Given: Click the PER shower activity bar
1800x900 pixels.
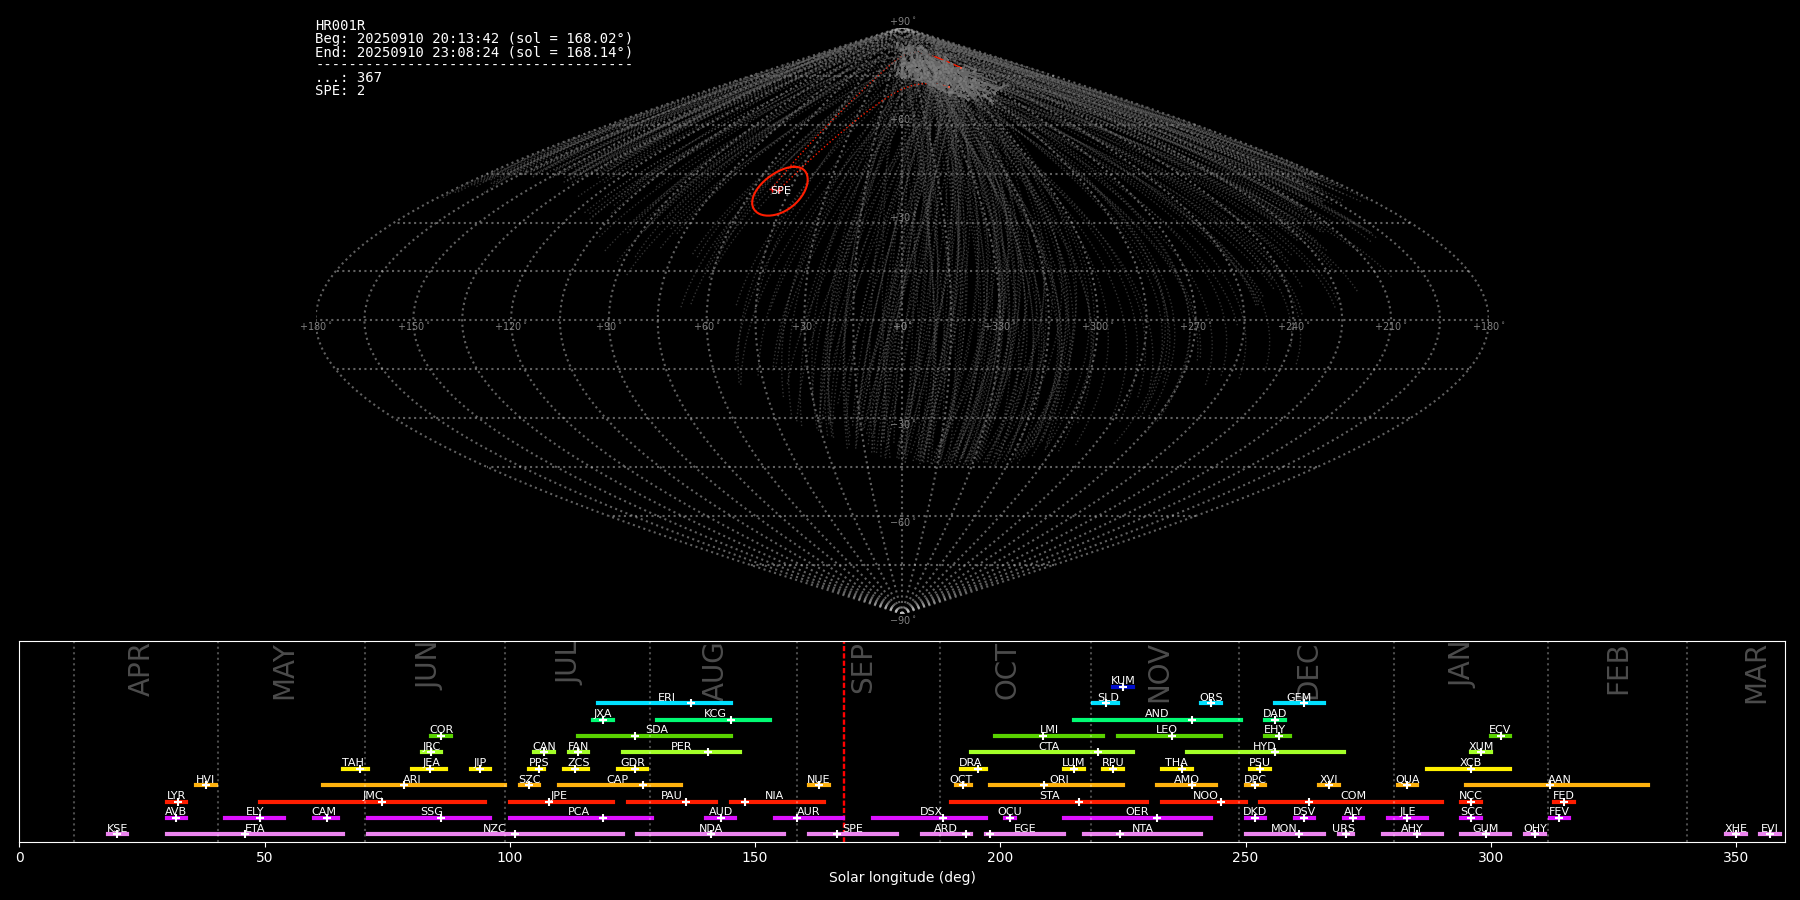Looking at the screenshot, I should 681,752.
